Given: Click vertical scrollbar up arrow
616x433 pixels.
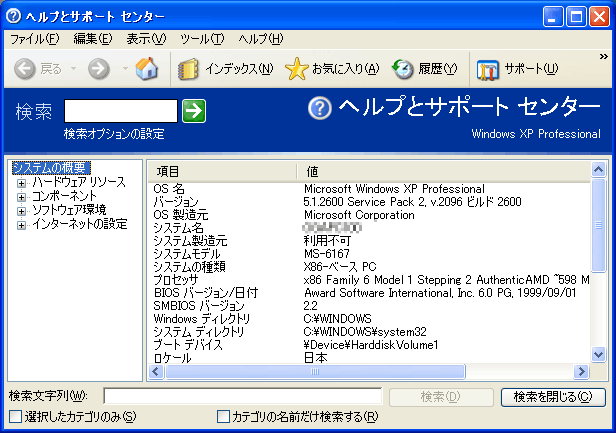Looking at the screenshot, I should click(x=598, y=169).
